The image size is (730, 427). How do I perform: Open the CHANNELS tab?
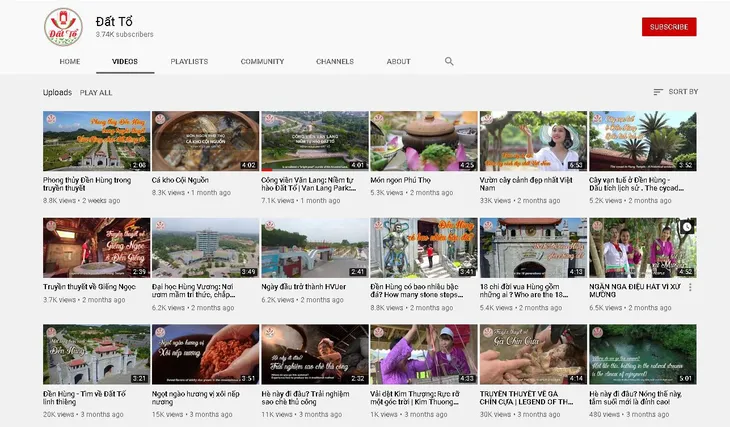pos(335,61)
